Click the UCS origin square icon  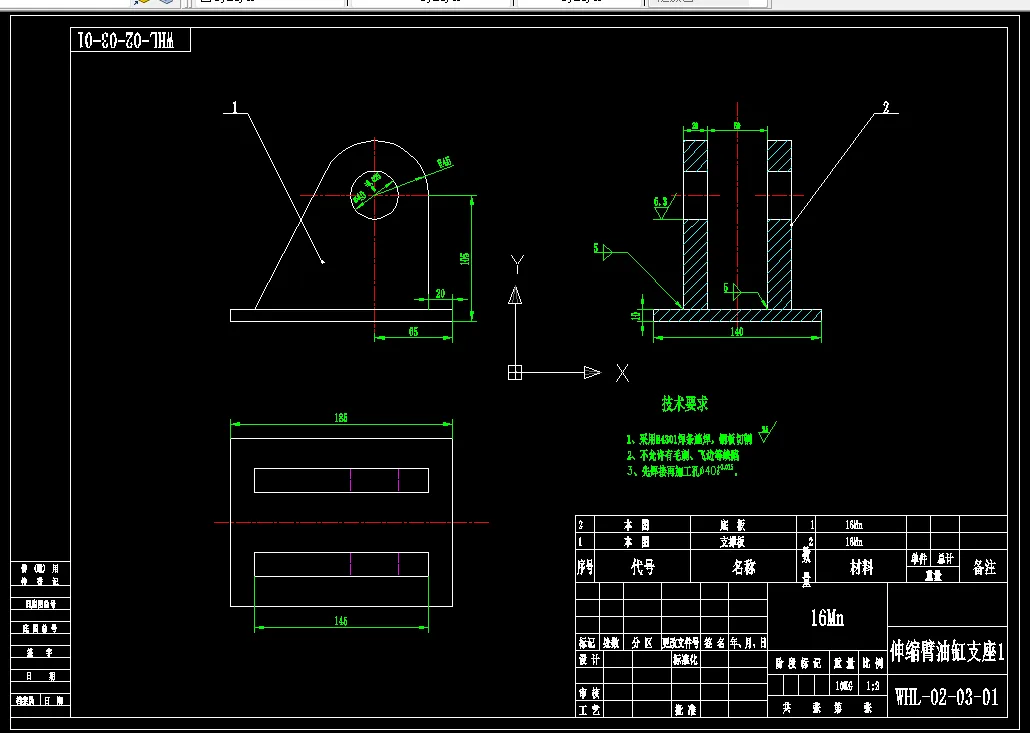point(515,372)
